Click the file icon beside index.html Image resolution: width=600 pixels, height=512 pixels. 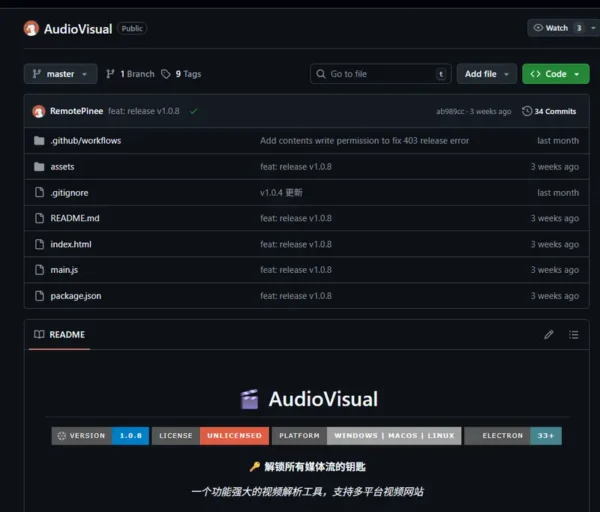[39, 244]
